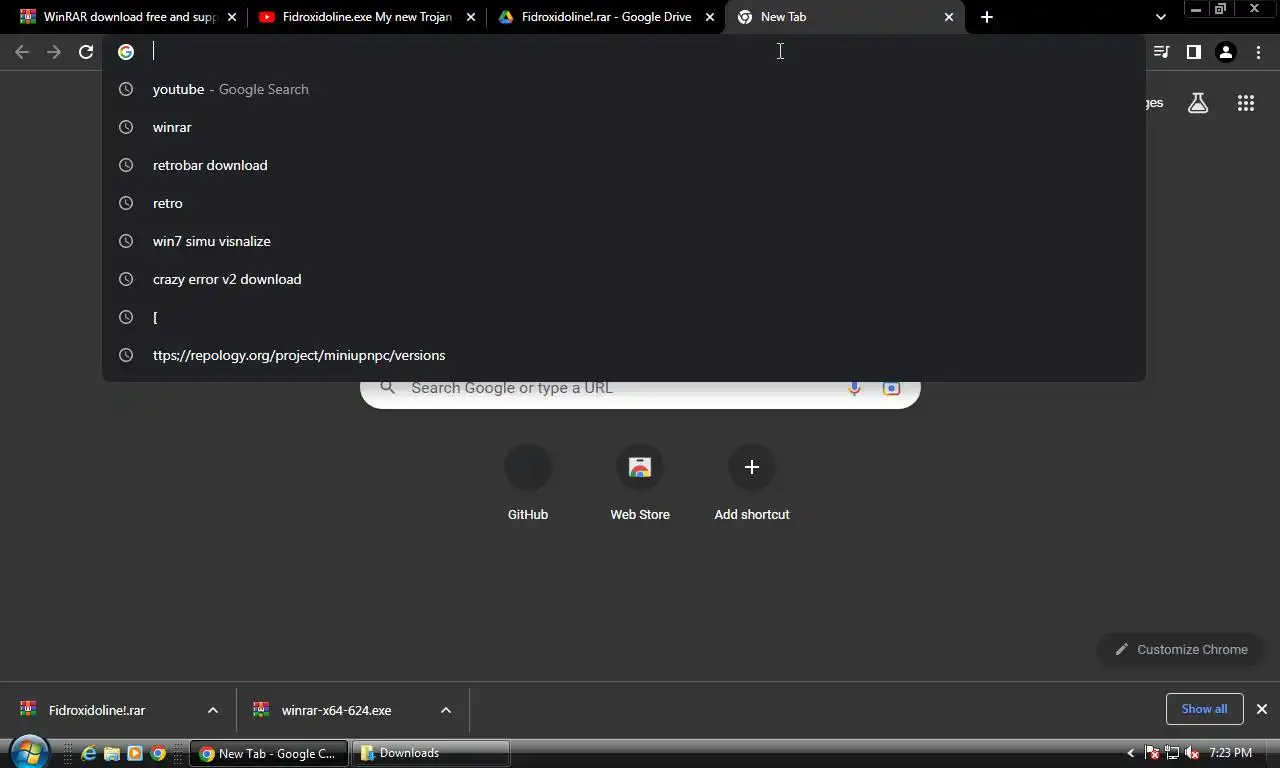Close the WinRAR download tab
The width and height of the screenshot is (1280, 768).
[x=232, y=17]
